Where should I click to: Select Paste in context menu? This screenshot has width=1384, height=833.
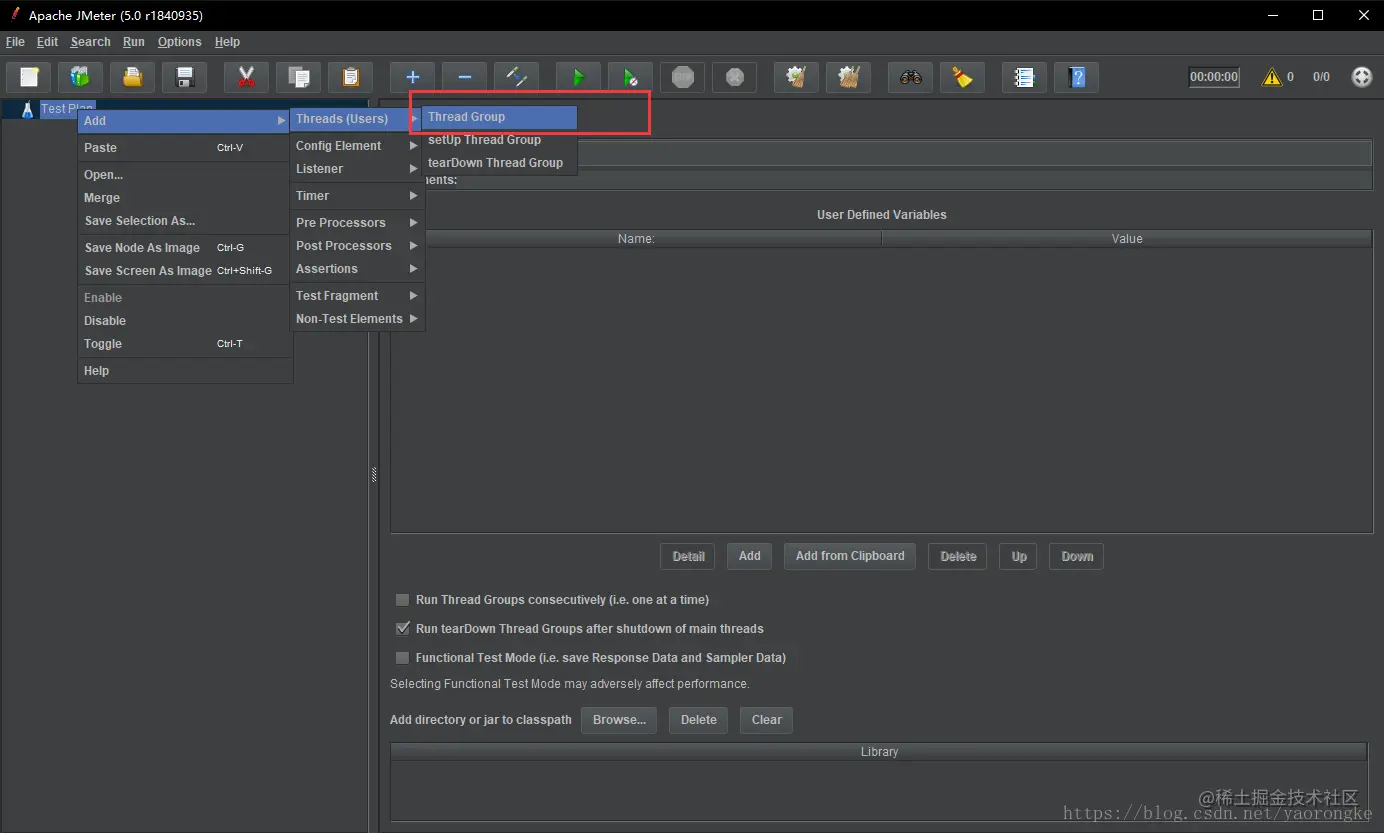click(x=185, y=148)
